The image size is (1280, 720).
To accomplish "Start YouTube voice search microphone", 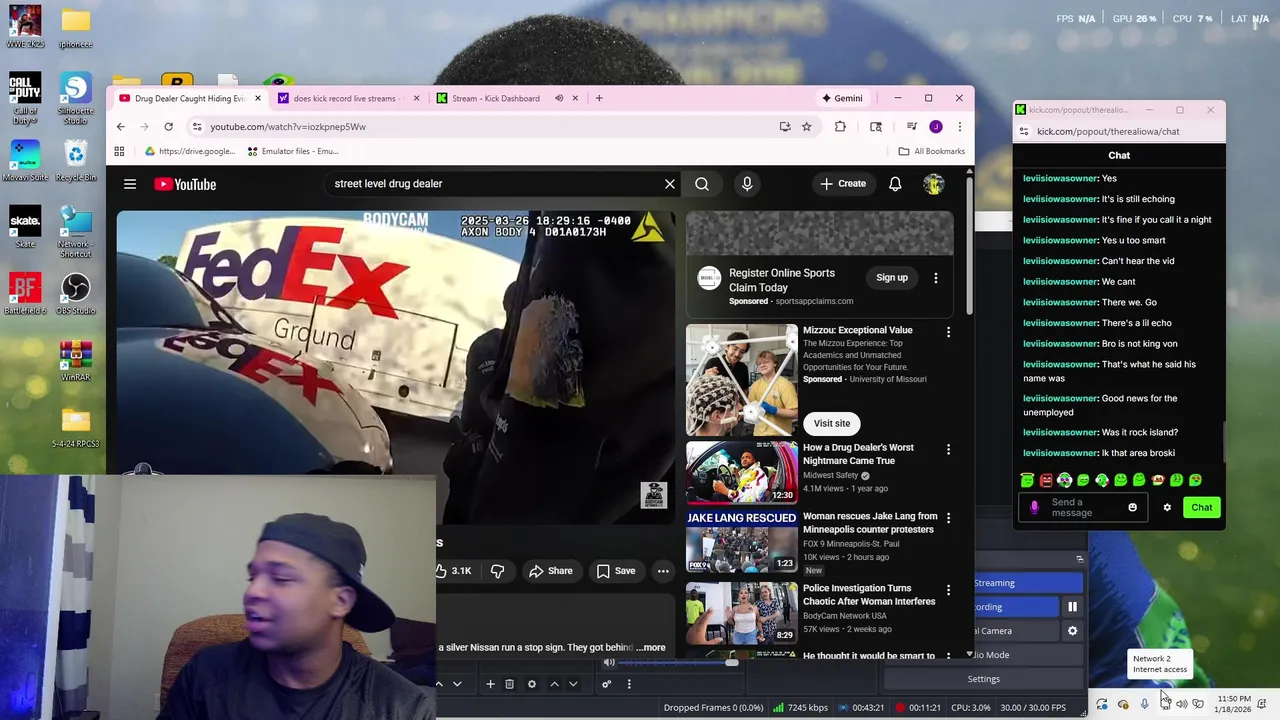I will click(x=747, y=184).
